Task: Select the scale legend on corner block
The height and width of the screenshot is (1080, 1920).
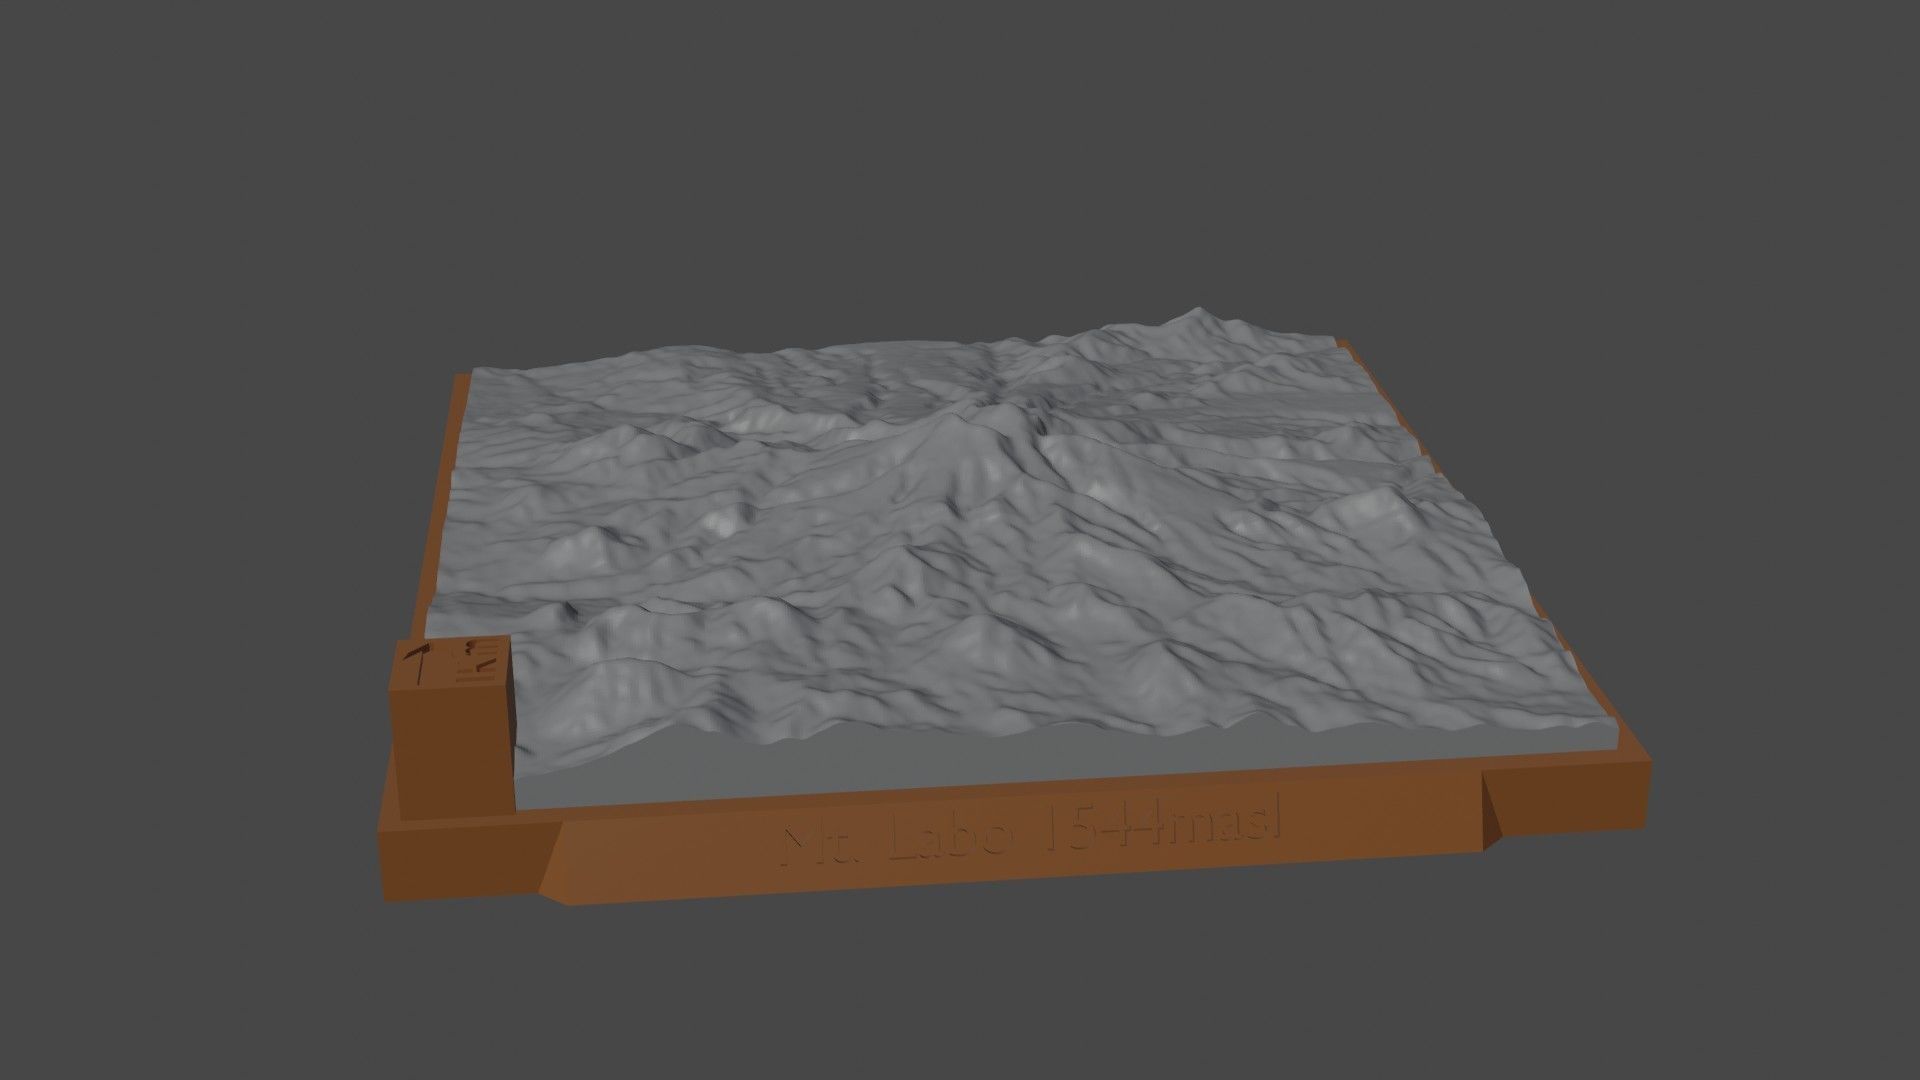Action: click(478, 659)
